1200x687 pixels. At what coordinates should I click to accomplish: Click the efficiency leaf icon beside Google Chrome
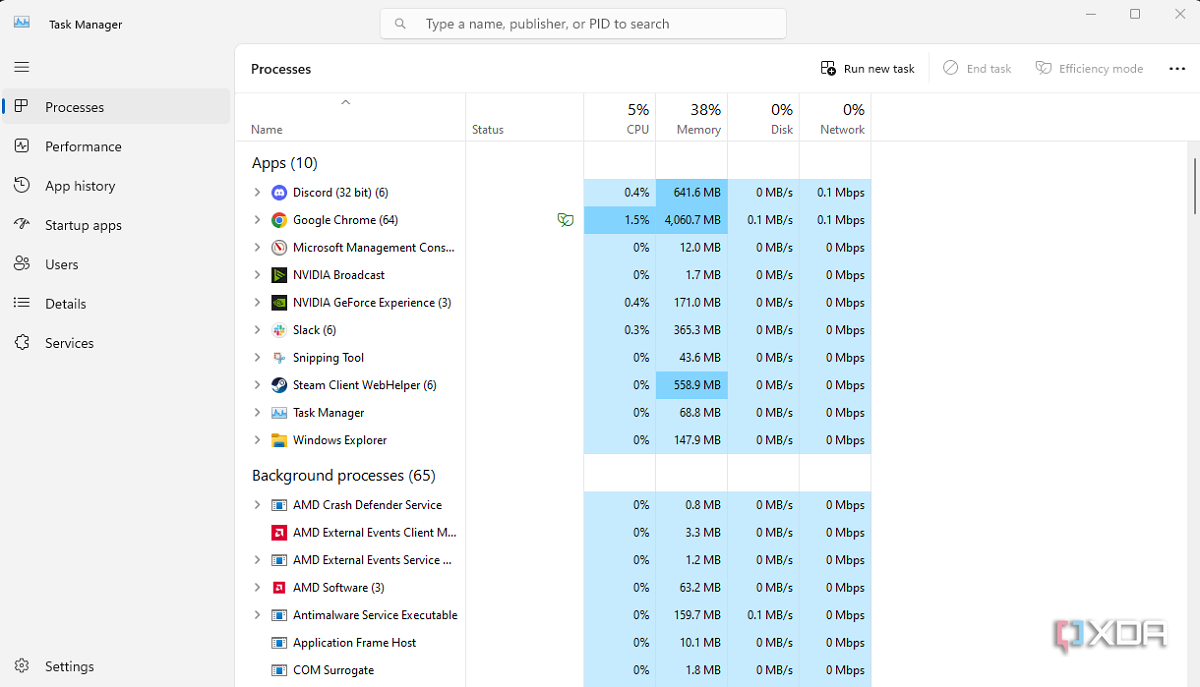point(566,219)
